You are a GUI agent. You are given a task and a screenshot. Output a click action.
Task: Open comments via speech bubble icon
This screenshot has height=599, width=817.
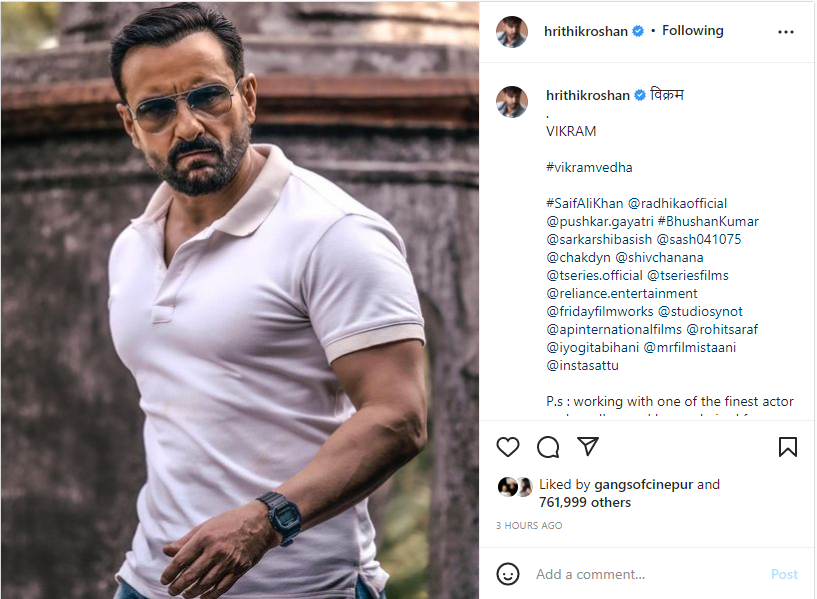(548, 447)
